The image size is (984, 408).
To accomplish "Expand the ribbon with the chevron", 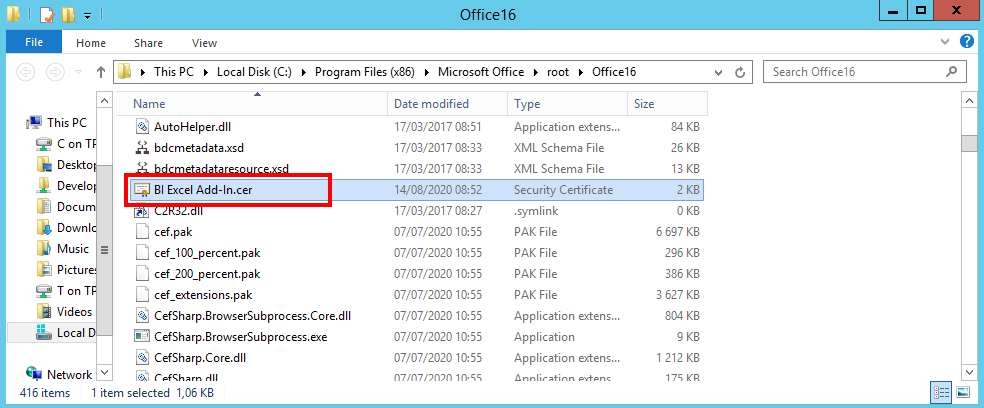I will coord(946,42).
